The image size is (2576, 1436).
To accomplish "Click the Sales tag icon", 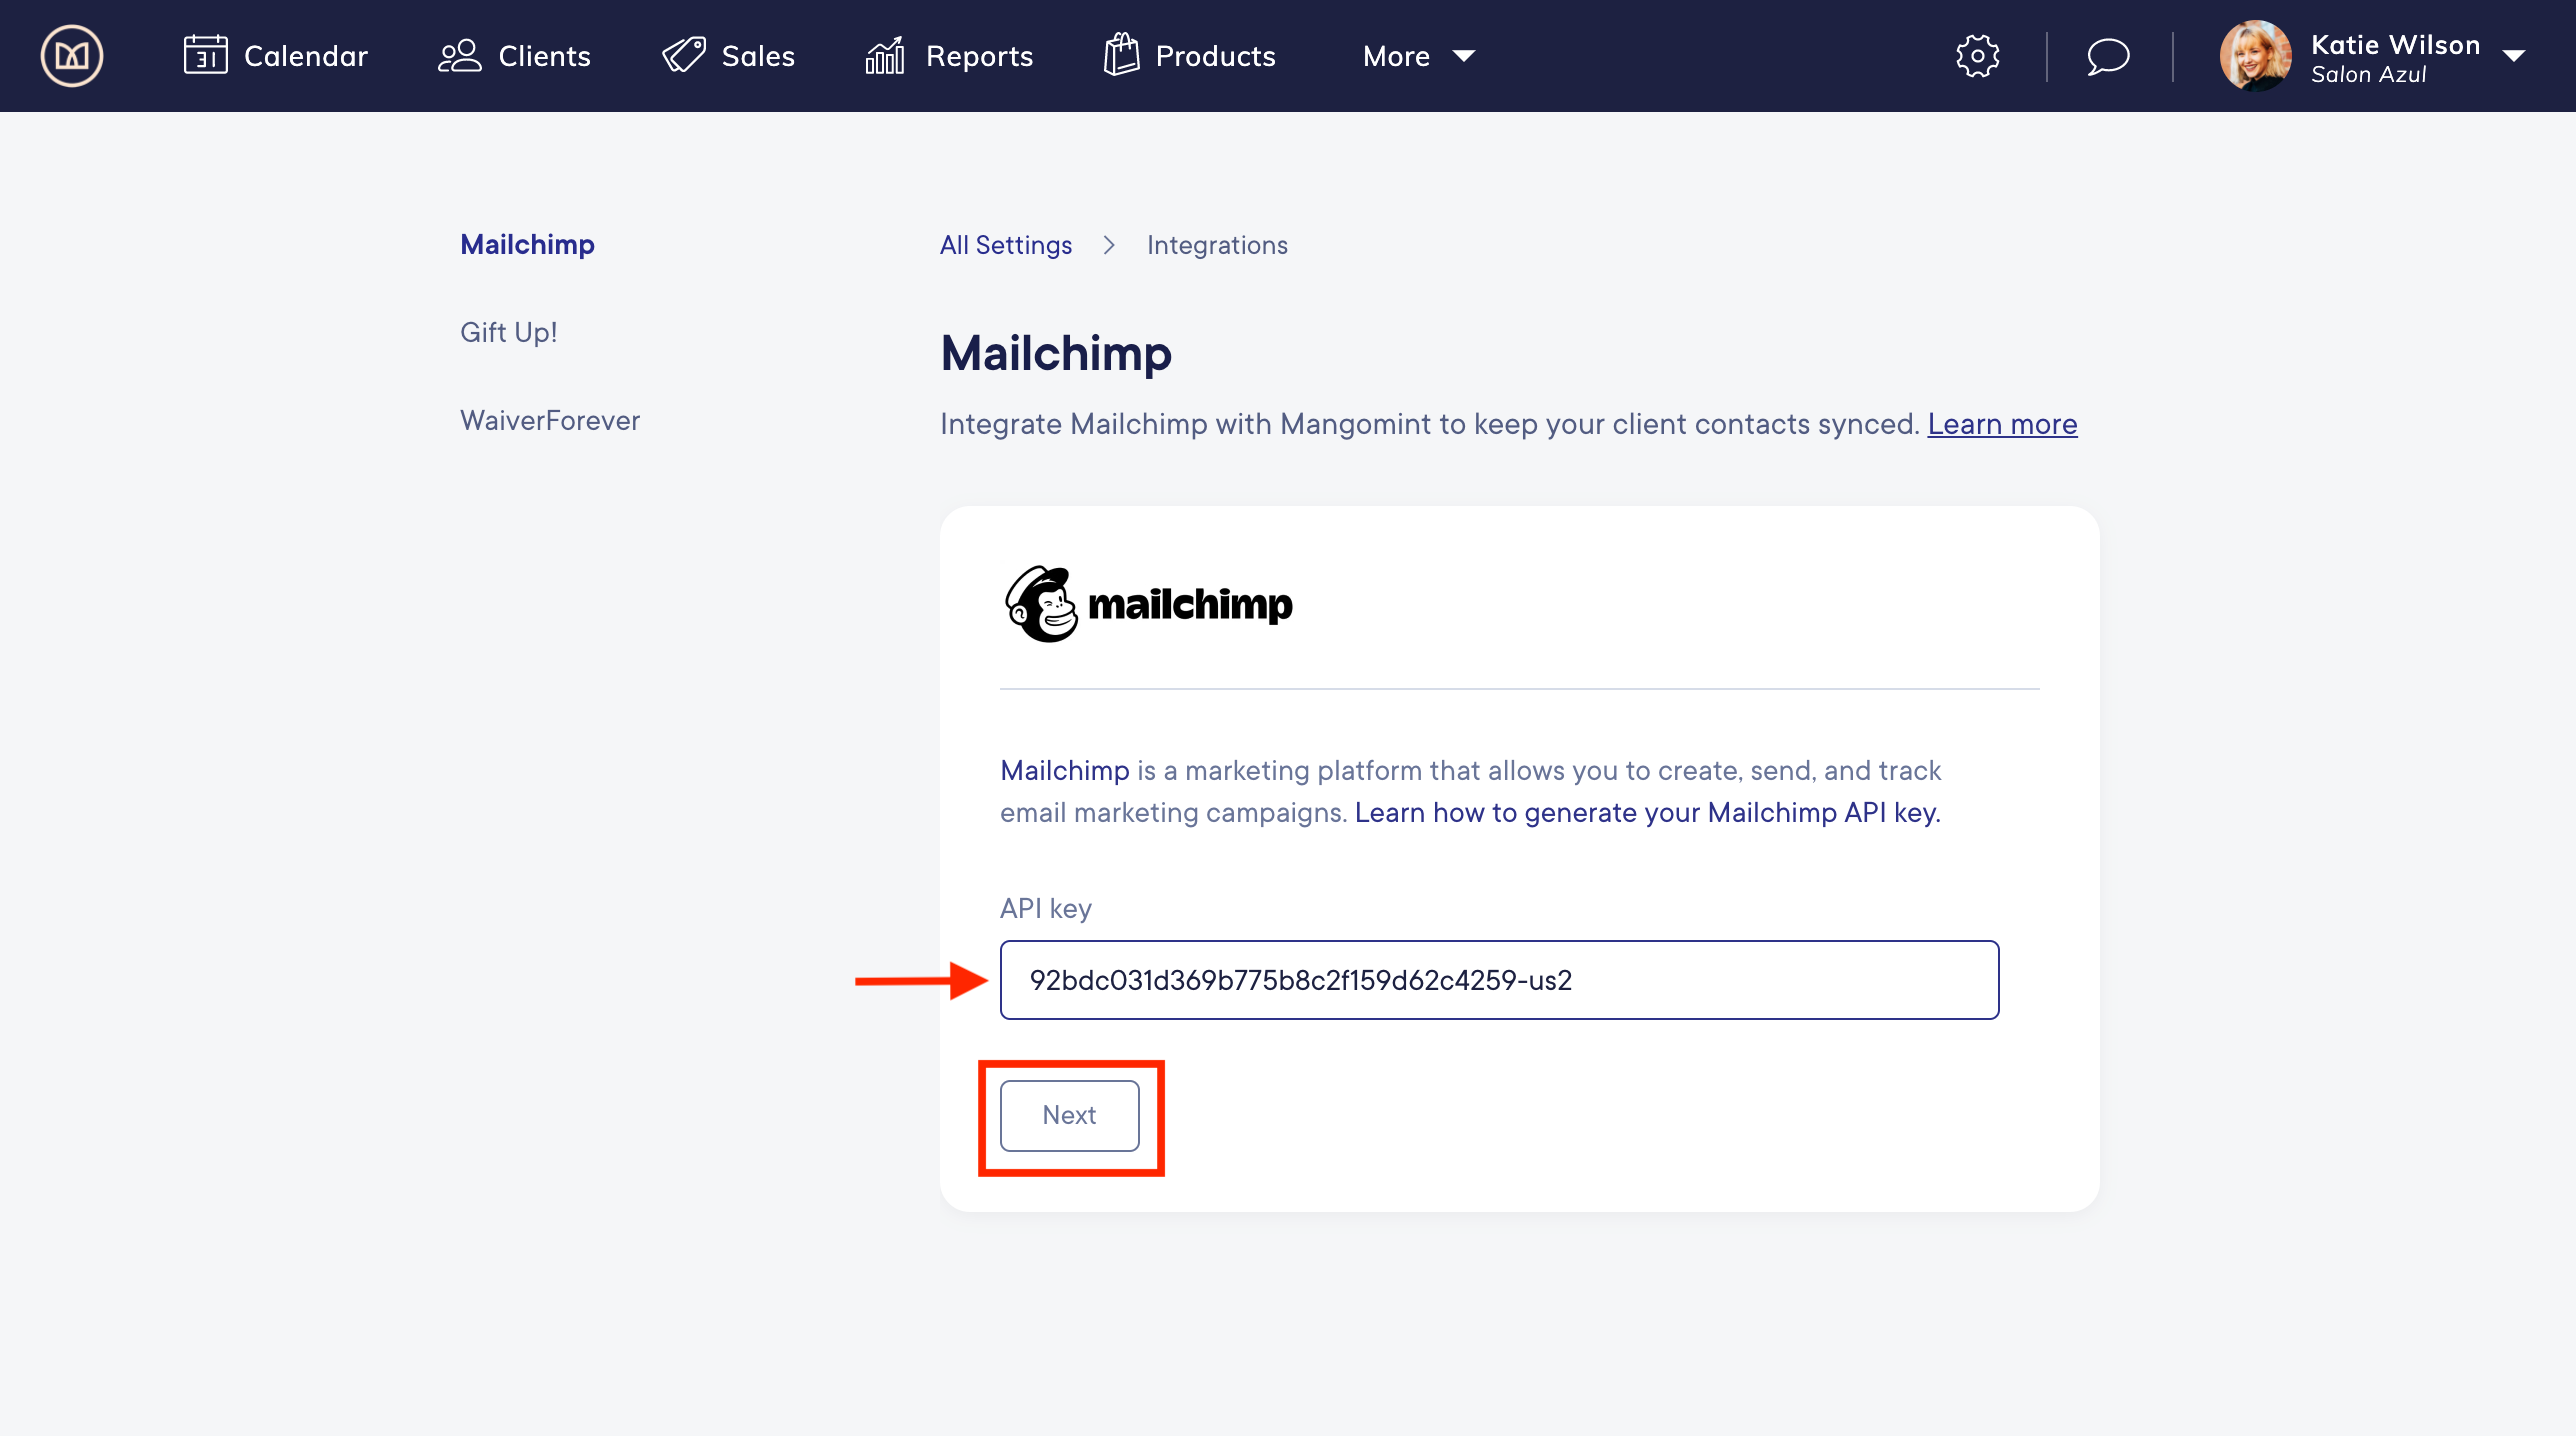I will click(x=684, y=56).
